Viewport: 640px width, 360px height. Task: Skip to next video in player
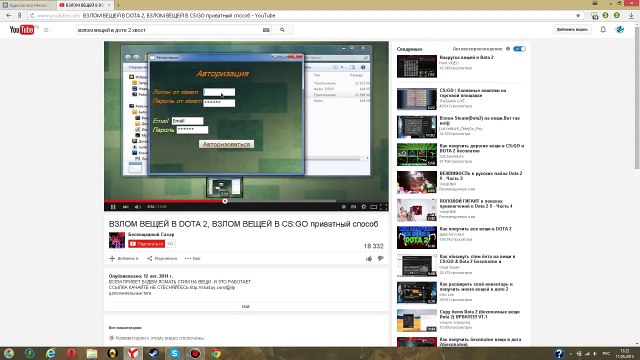pyautogui.click(x=126, y=207)
